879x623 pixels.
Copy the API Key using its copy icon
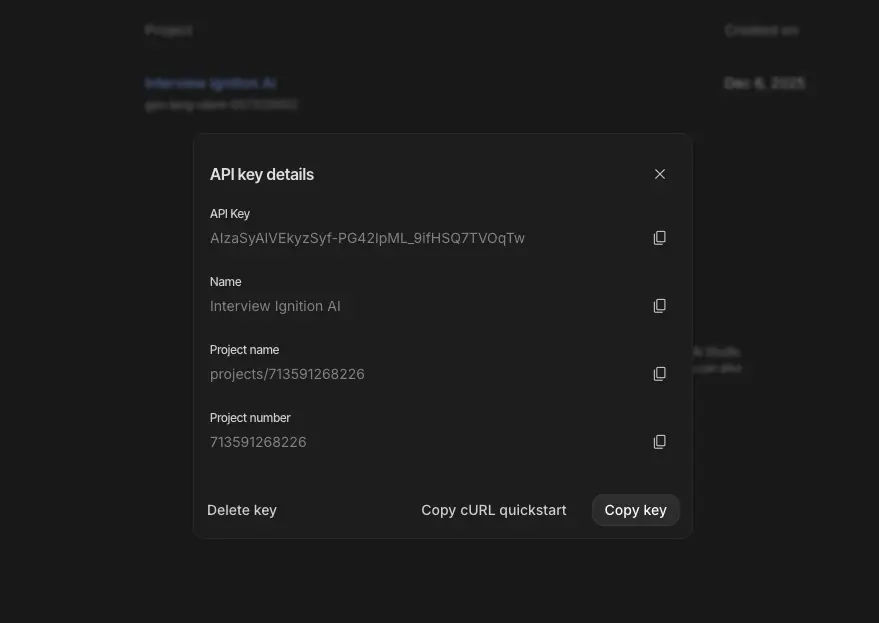pos(659,237)
